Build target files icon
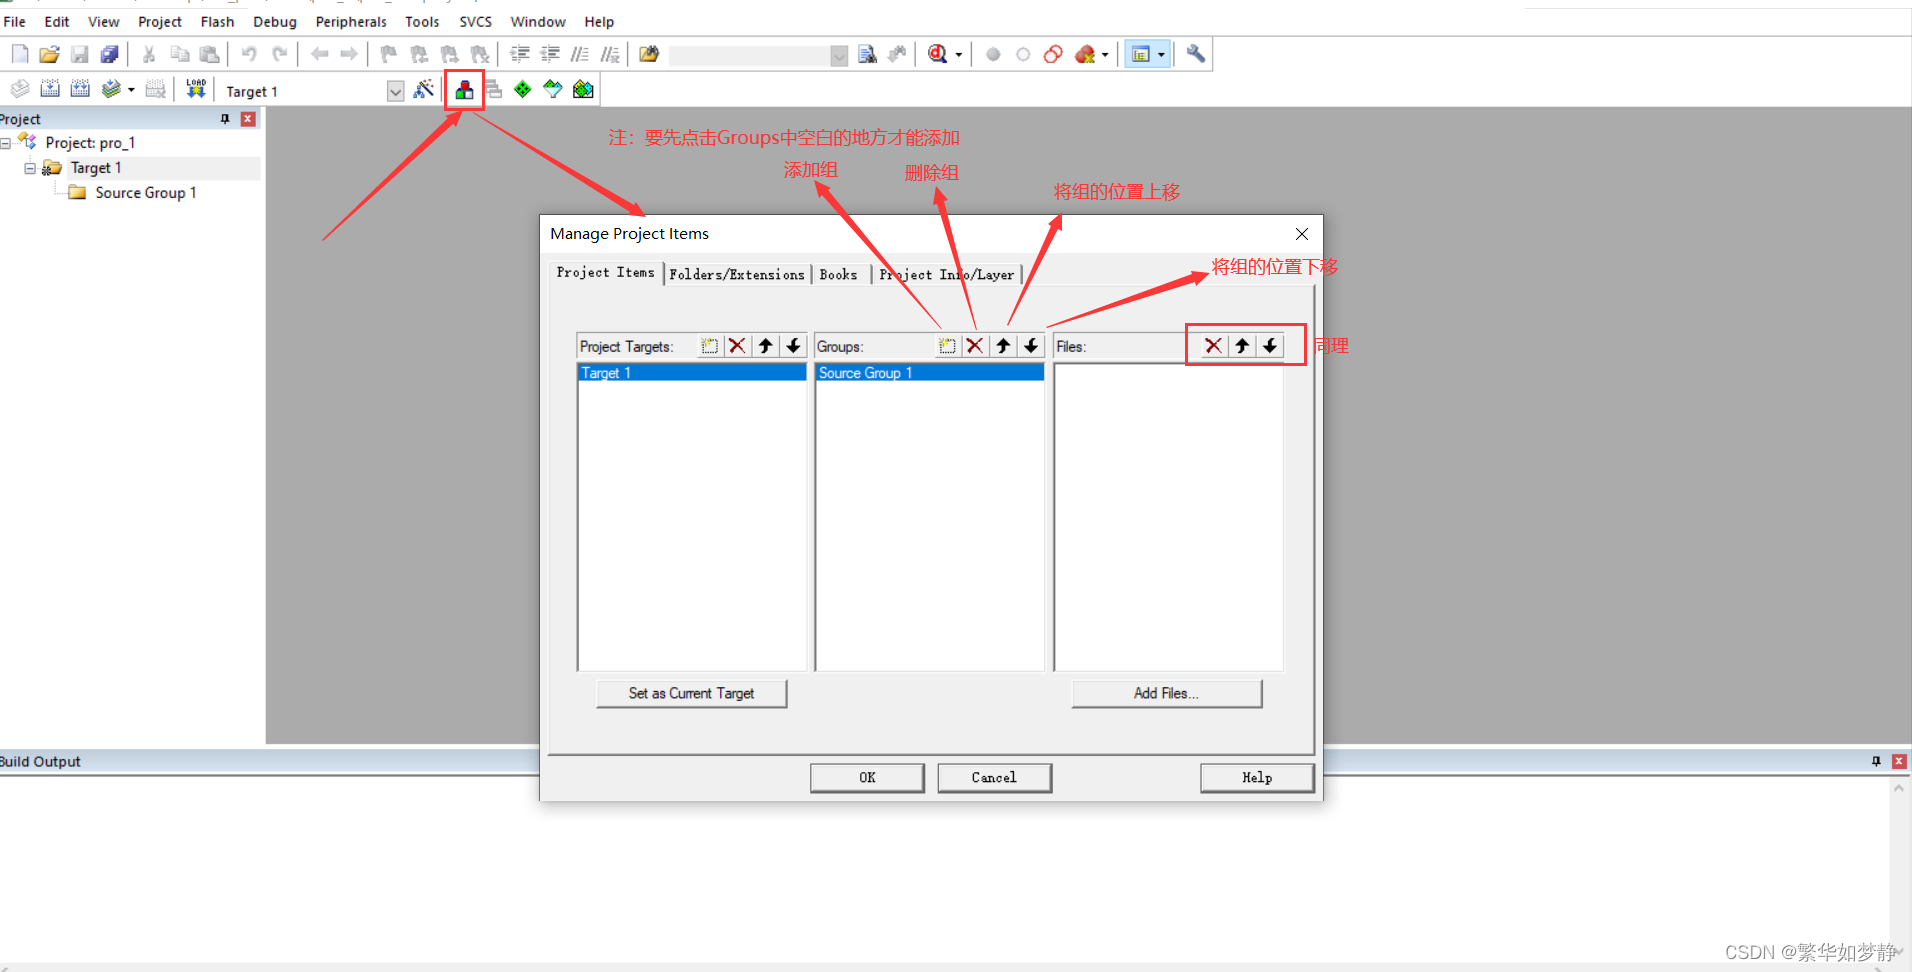1912x972 pixels. [x=50, y=89]
